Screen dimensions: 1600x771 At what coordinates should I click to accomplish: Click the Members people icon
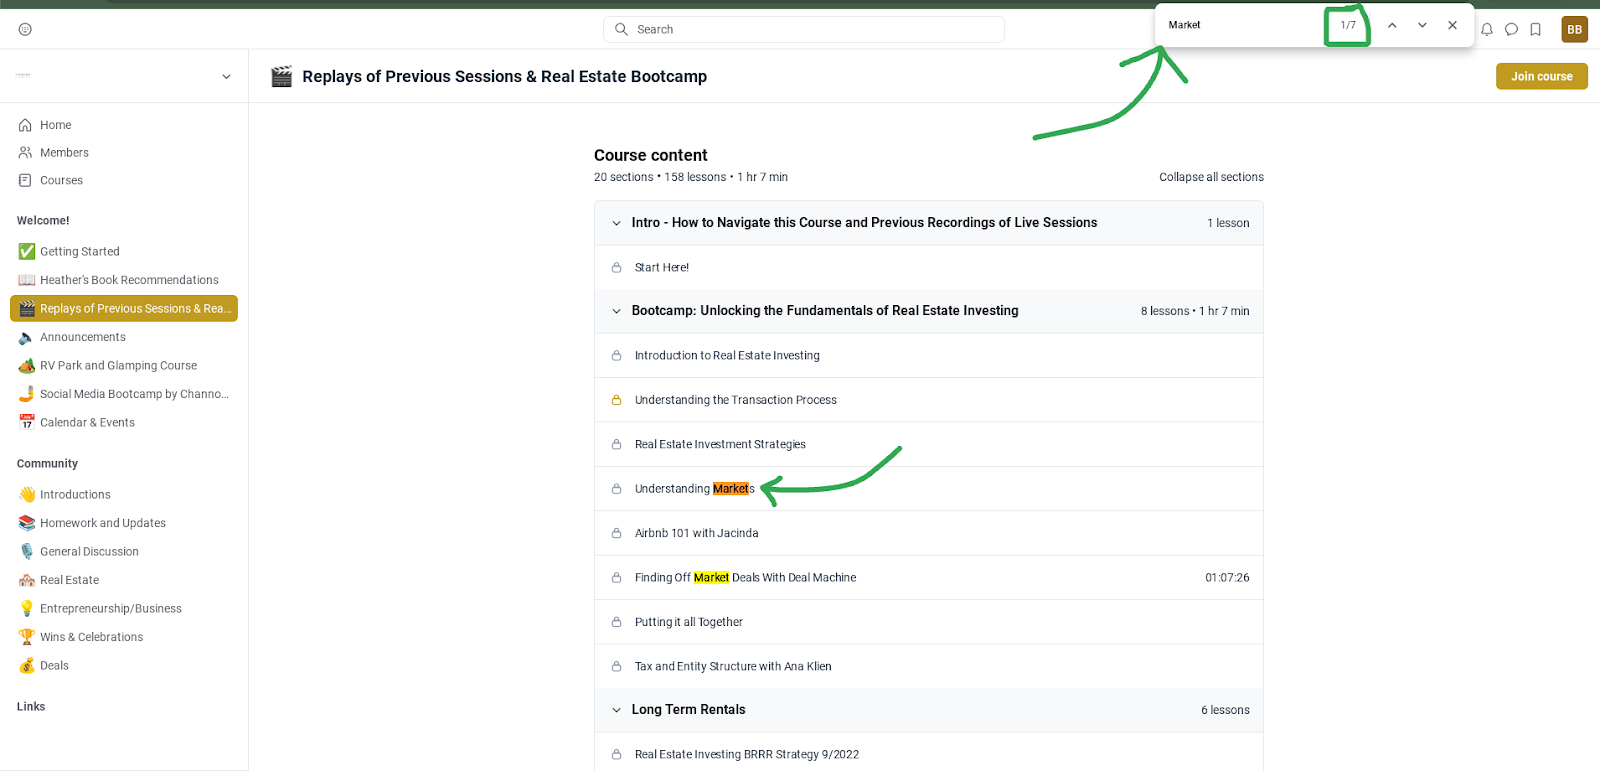point(25,153)
